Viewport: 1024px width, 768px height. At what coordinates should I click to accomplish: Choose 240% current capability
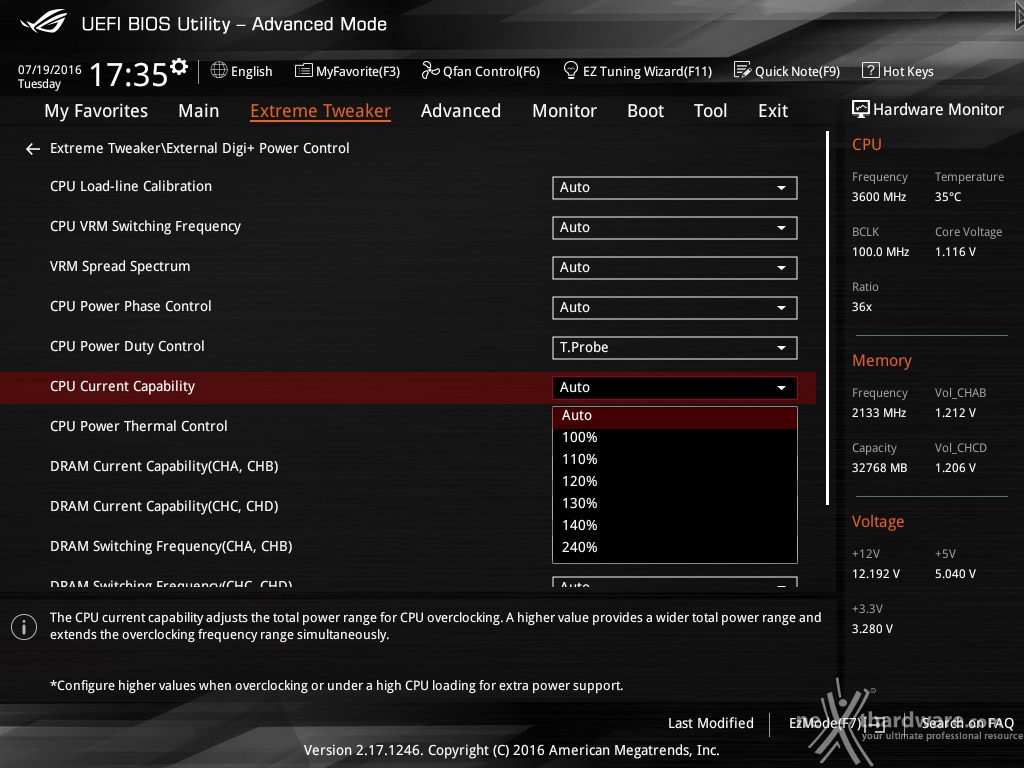675,547
